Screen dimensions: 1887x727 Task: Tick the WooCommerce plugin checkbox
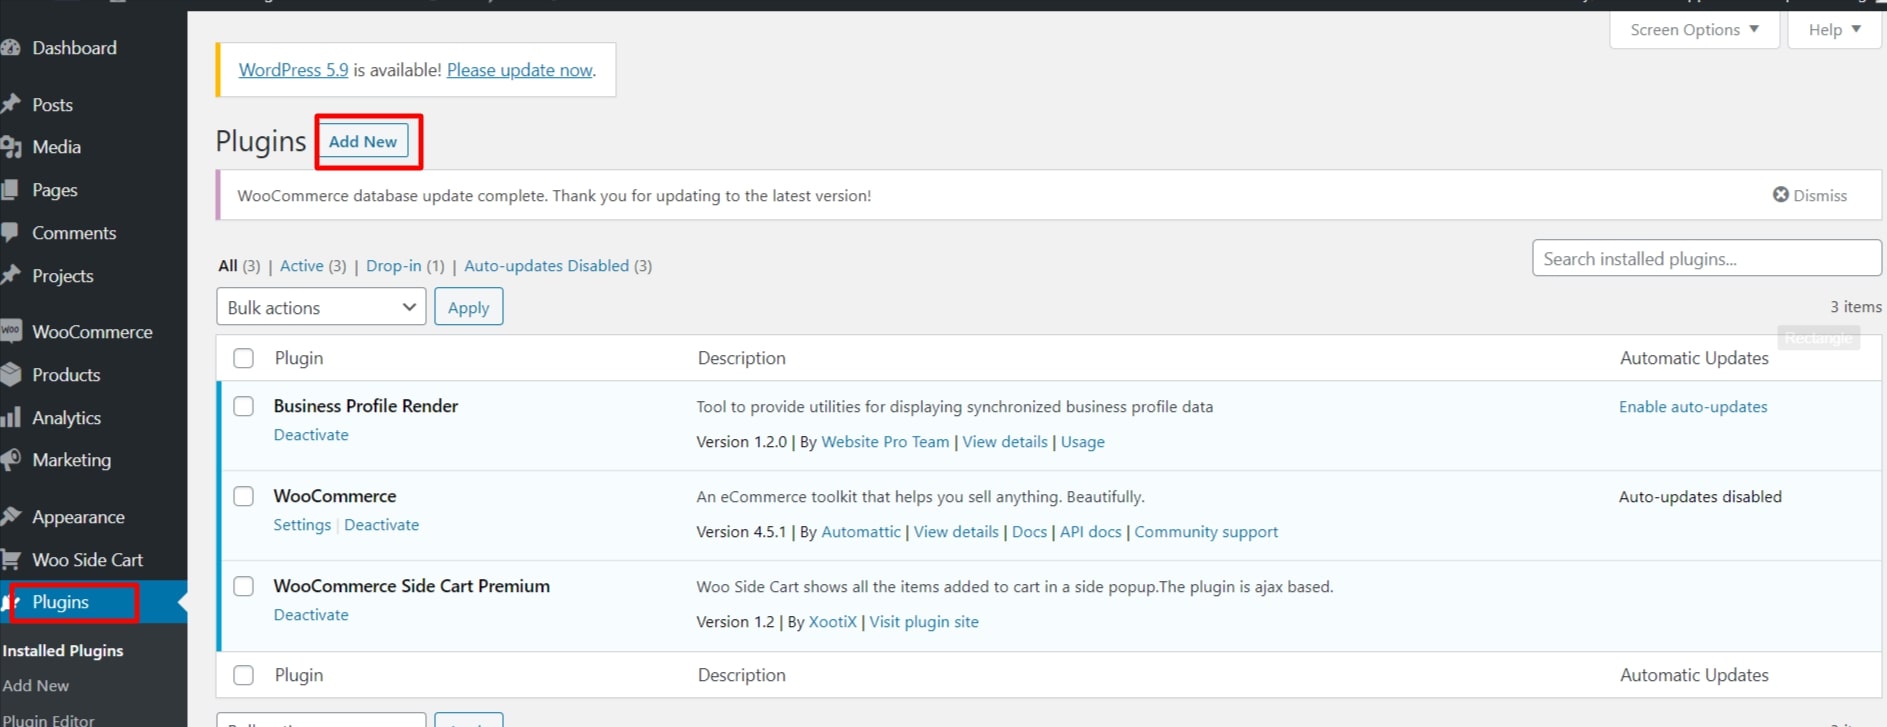[x=243, y=496]
